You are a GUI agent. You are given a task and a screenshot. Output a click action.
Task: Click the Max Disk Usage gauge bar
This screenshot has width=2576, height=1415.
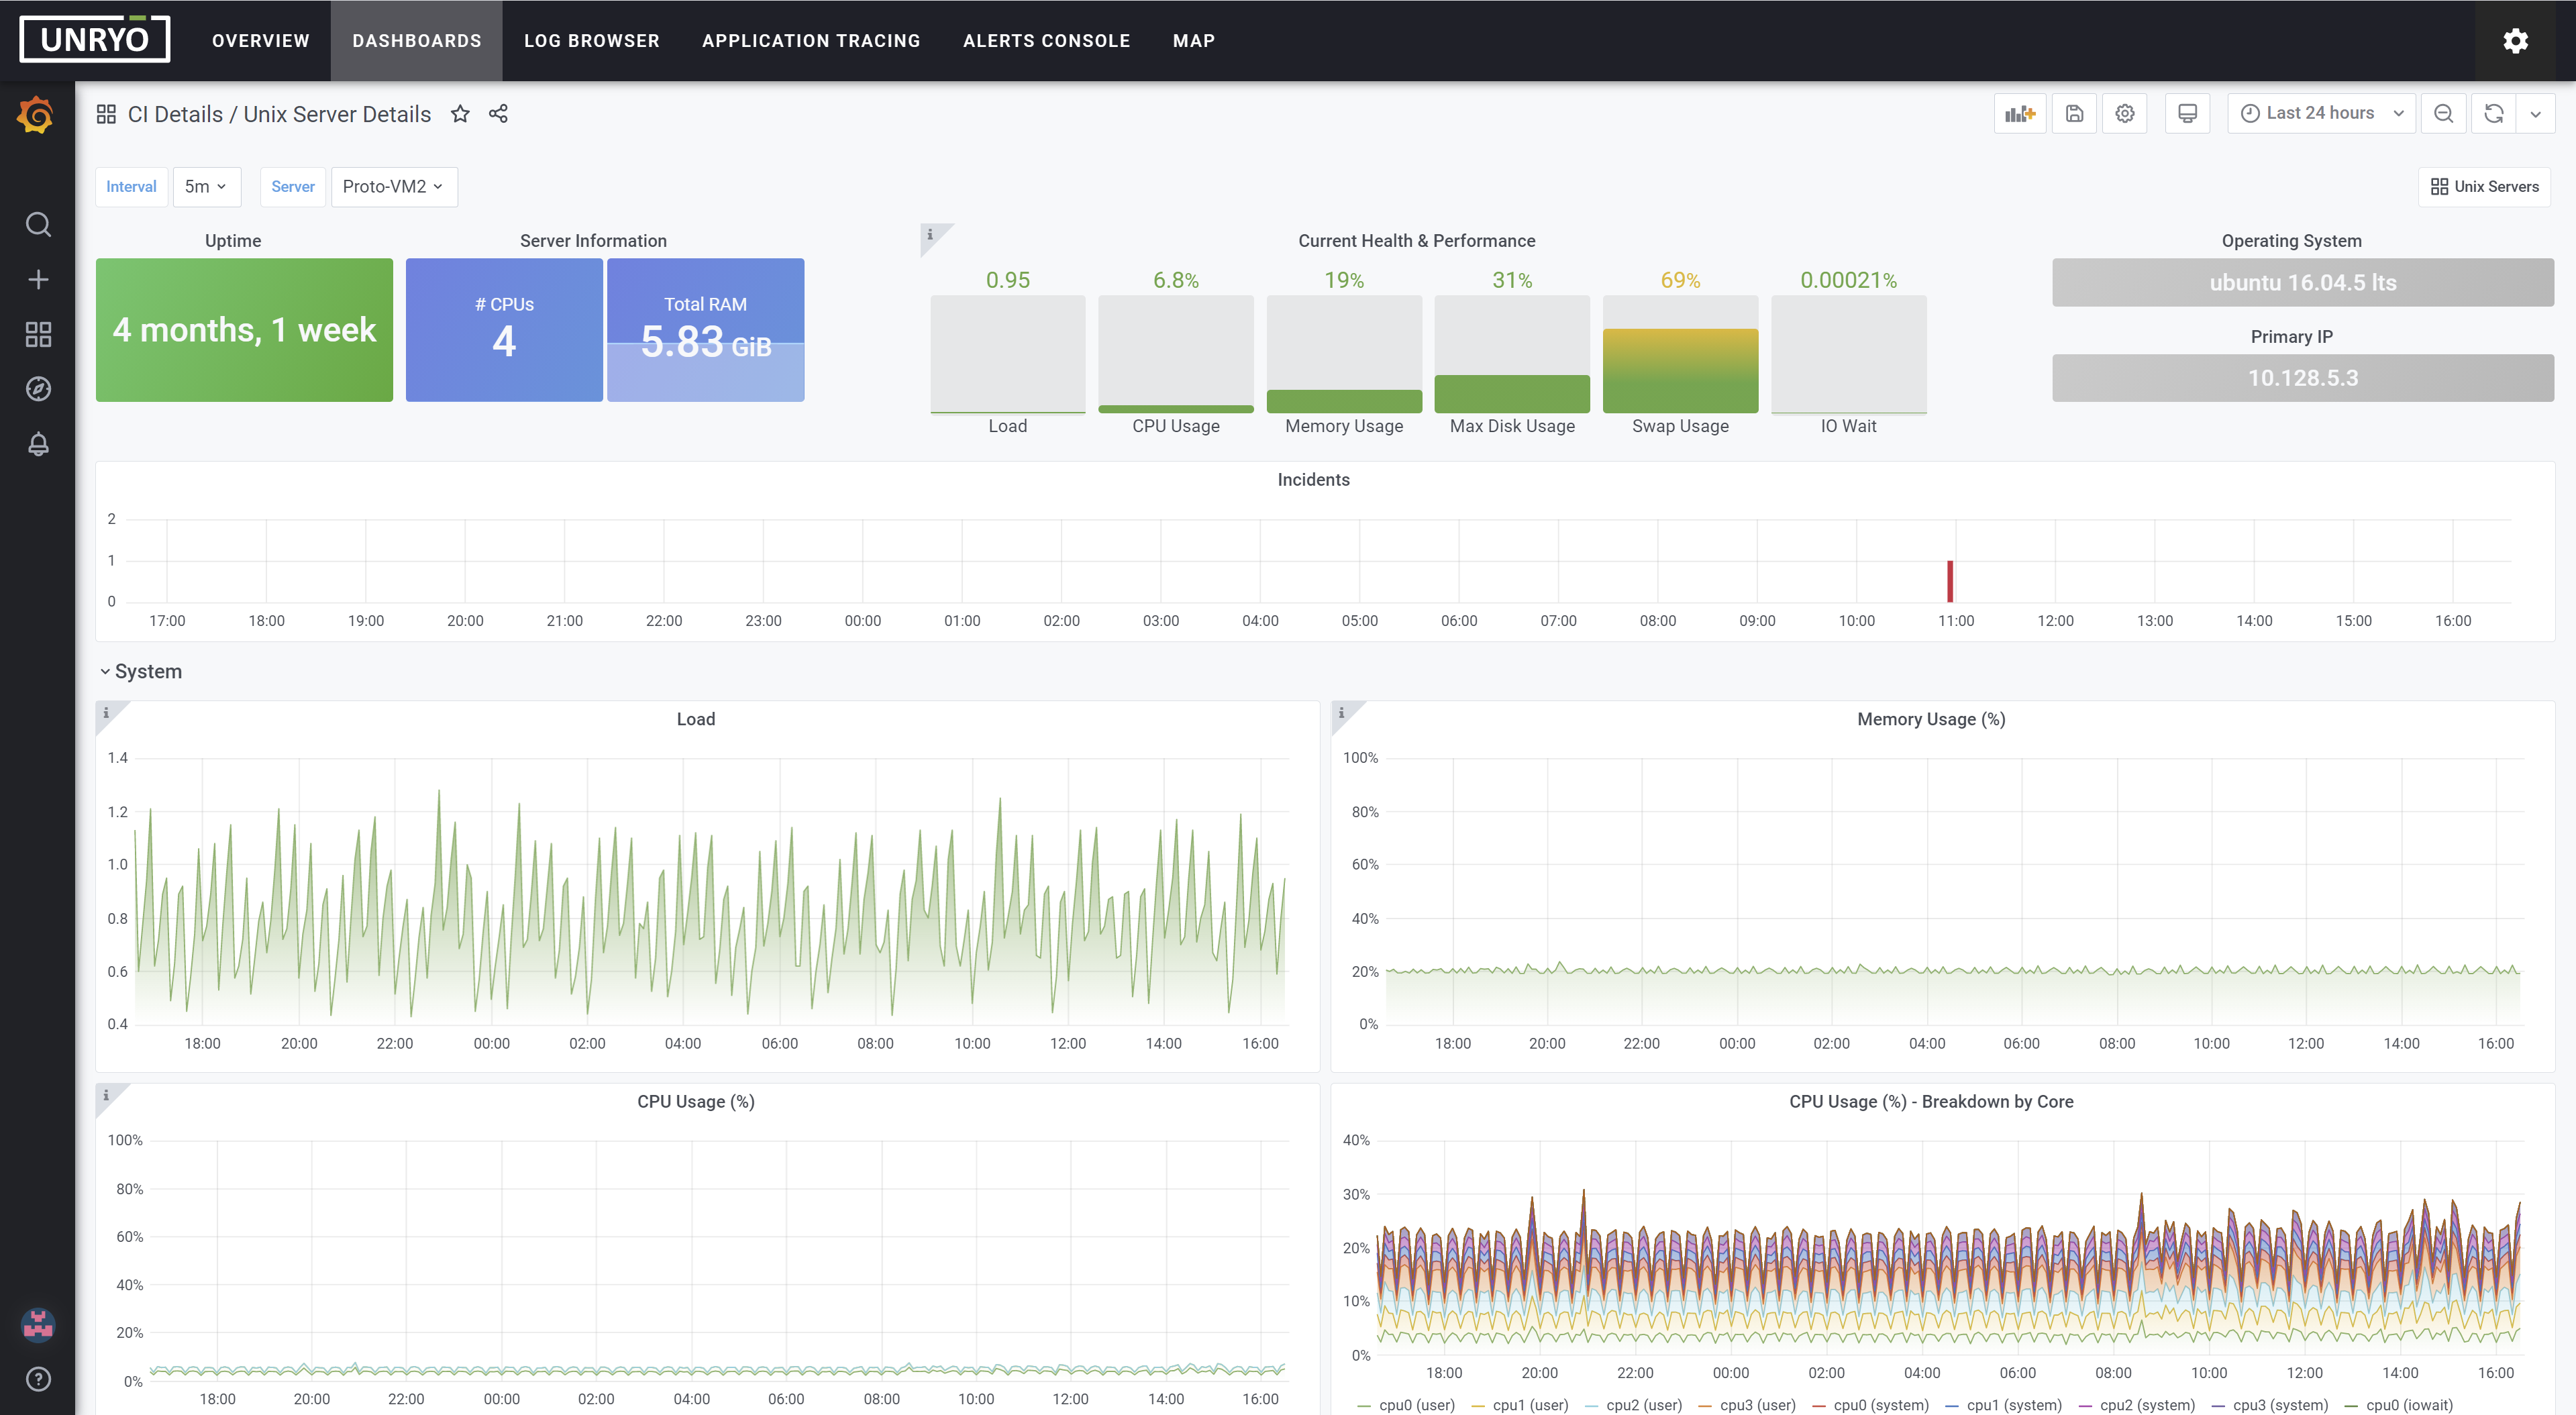pos(1512,354)
